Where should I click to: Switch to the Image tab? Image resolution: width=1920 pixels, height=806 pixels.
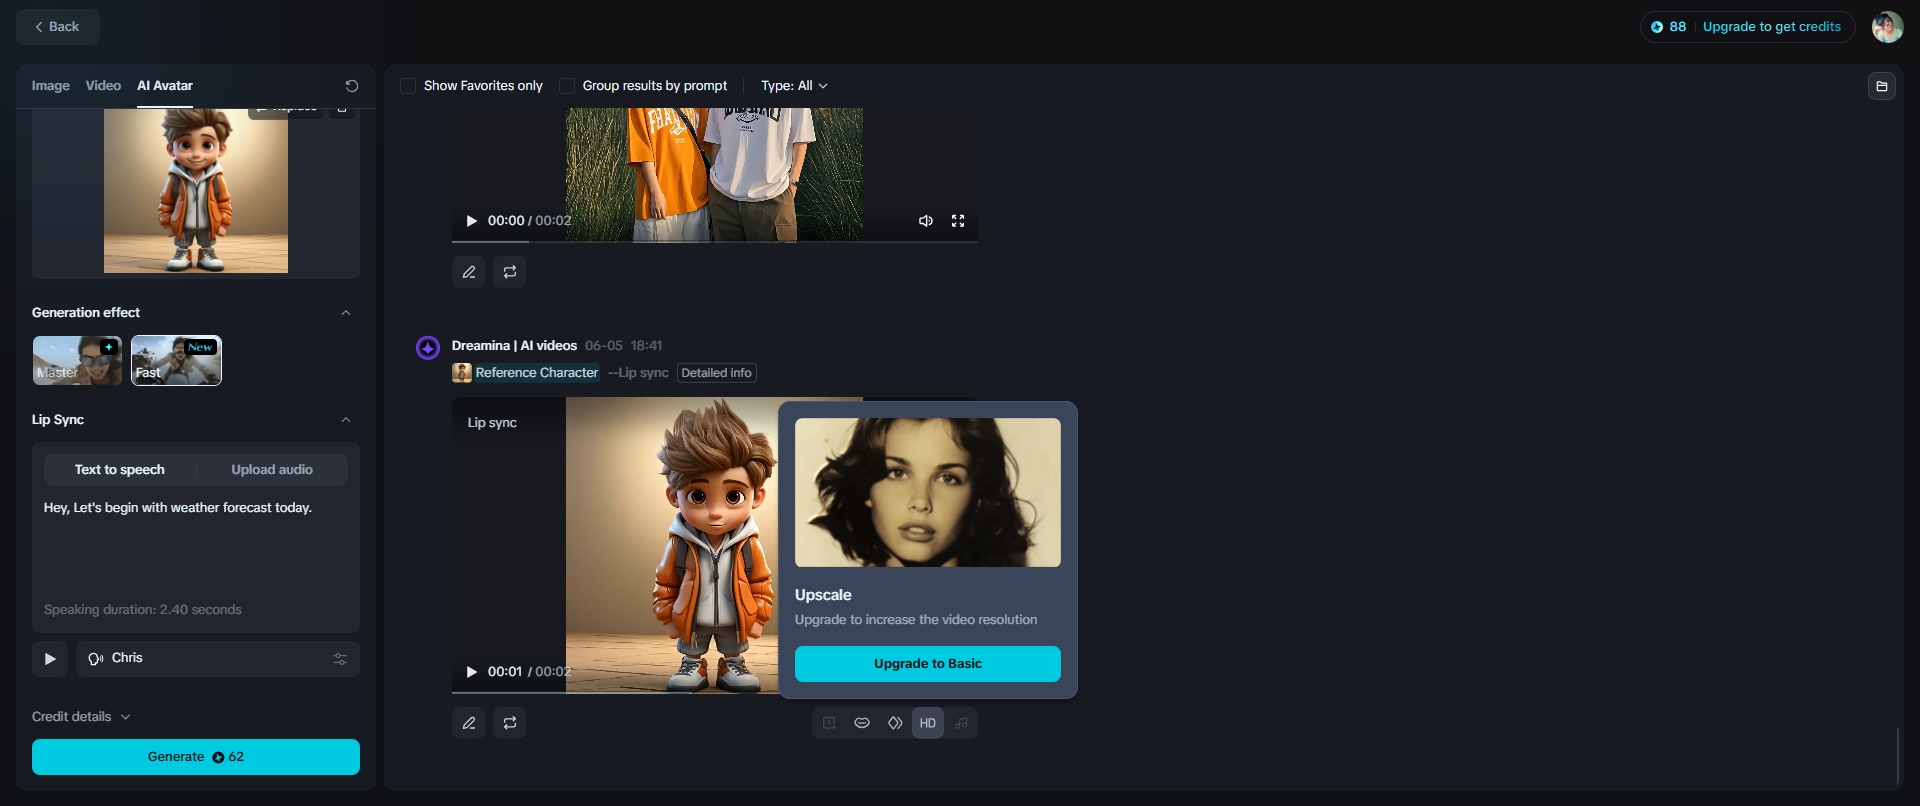coord(51,86)
